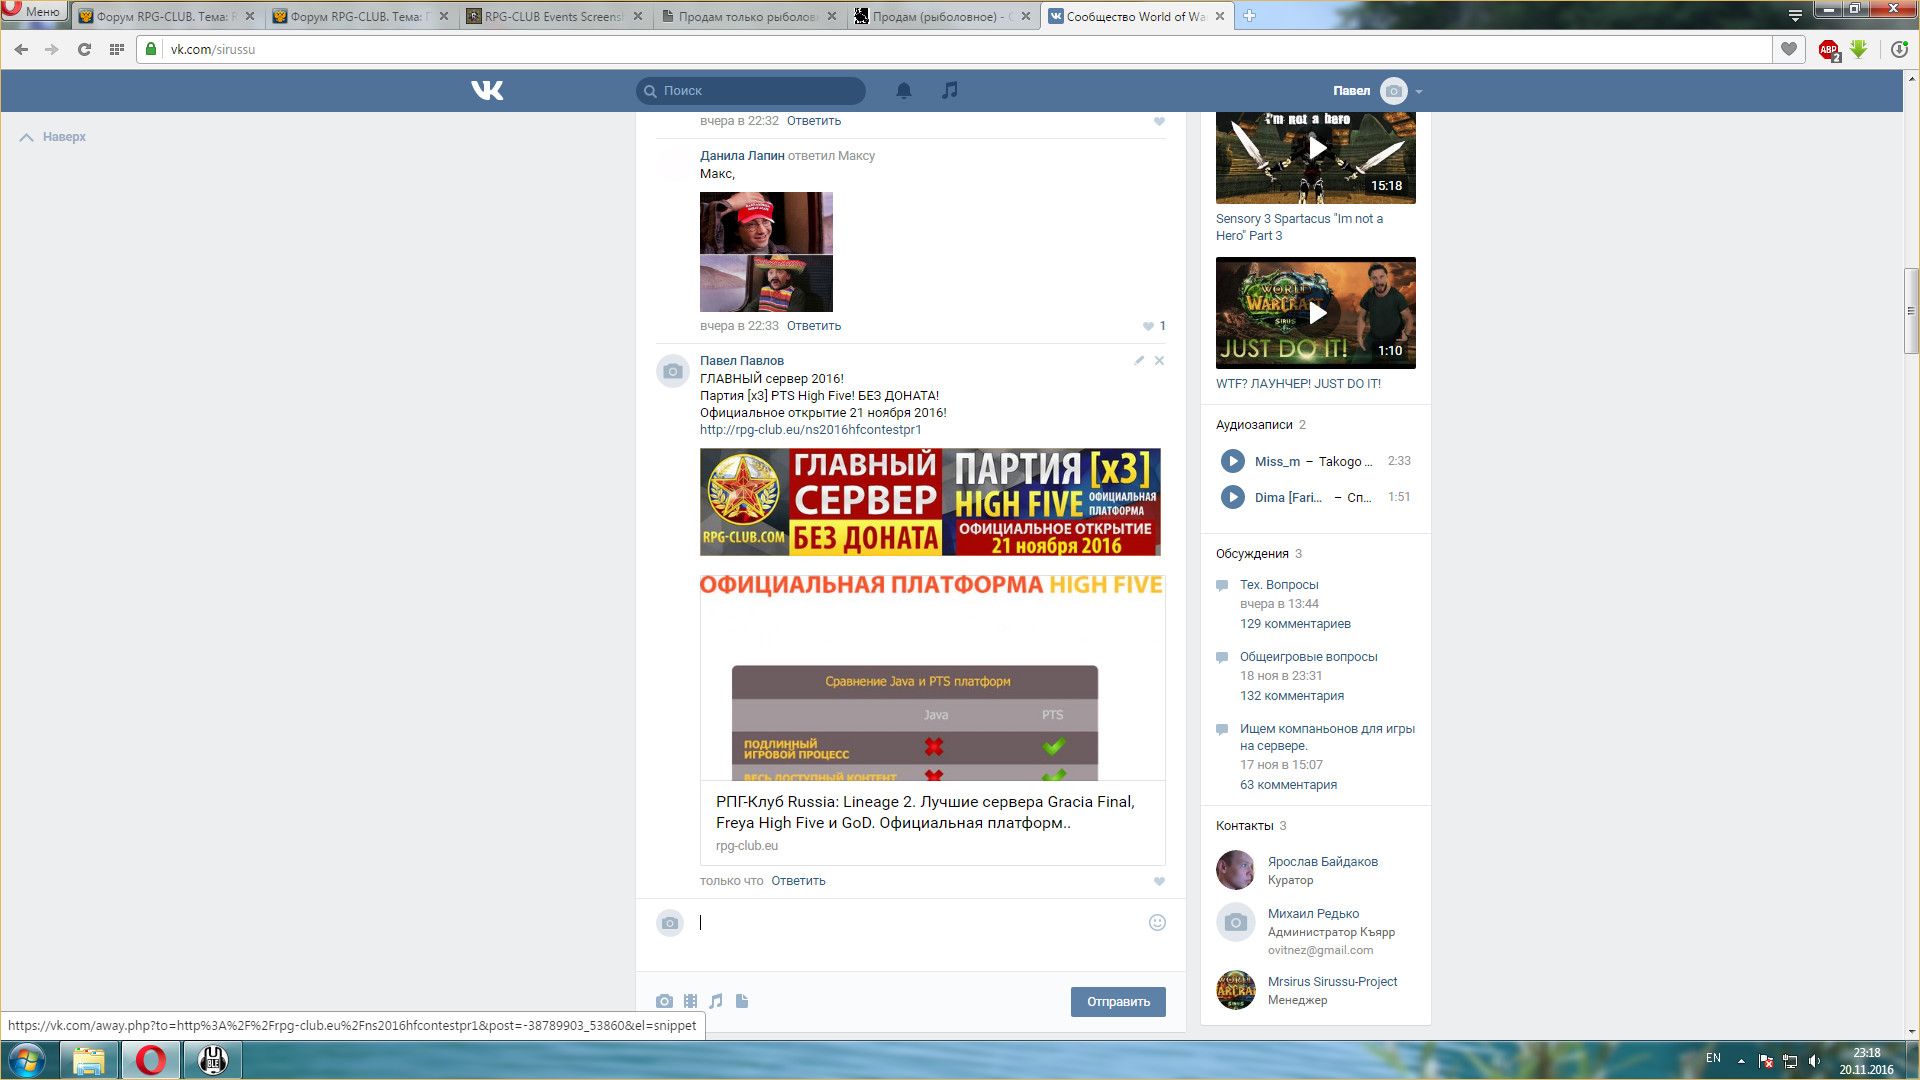Image resolution: width=1920 pixels, height=1080 pixels.
Task: Play the Miss_m Takogo audio track
Action: [1232, 461]
